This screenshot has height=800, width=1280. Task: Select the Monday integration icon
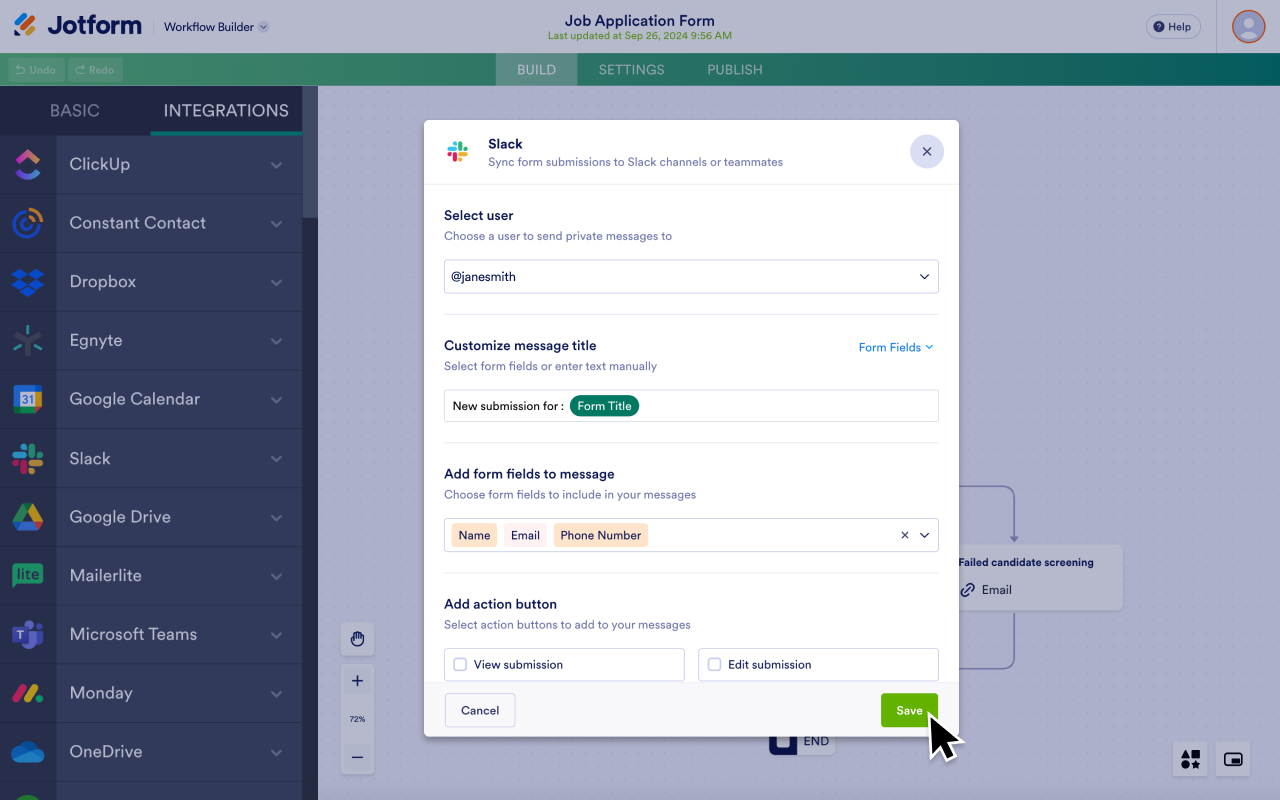28,693
